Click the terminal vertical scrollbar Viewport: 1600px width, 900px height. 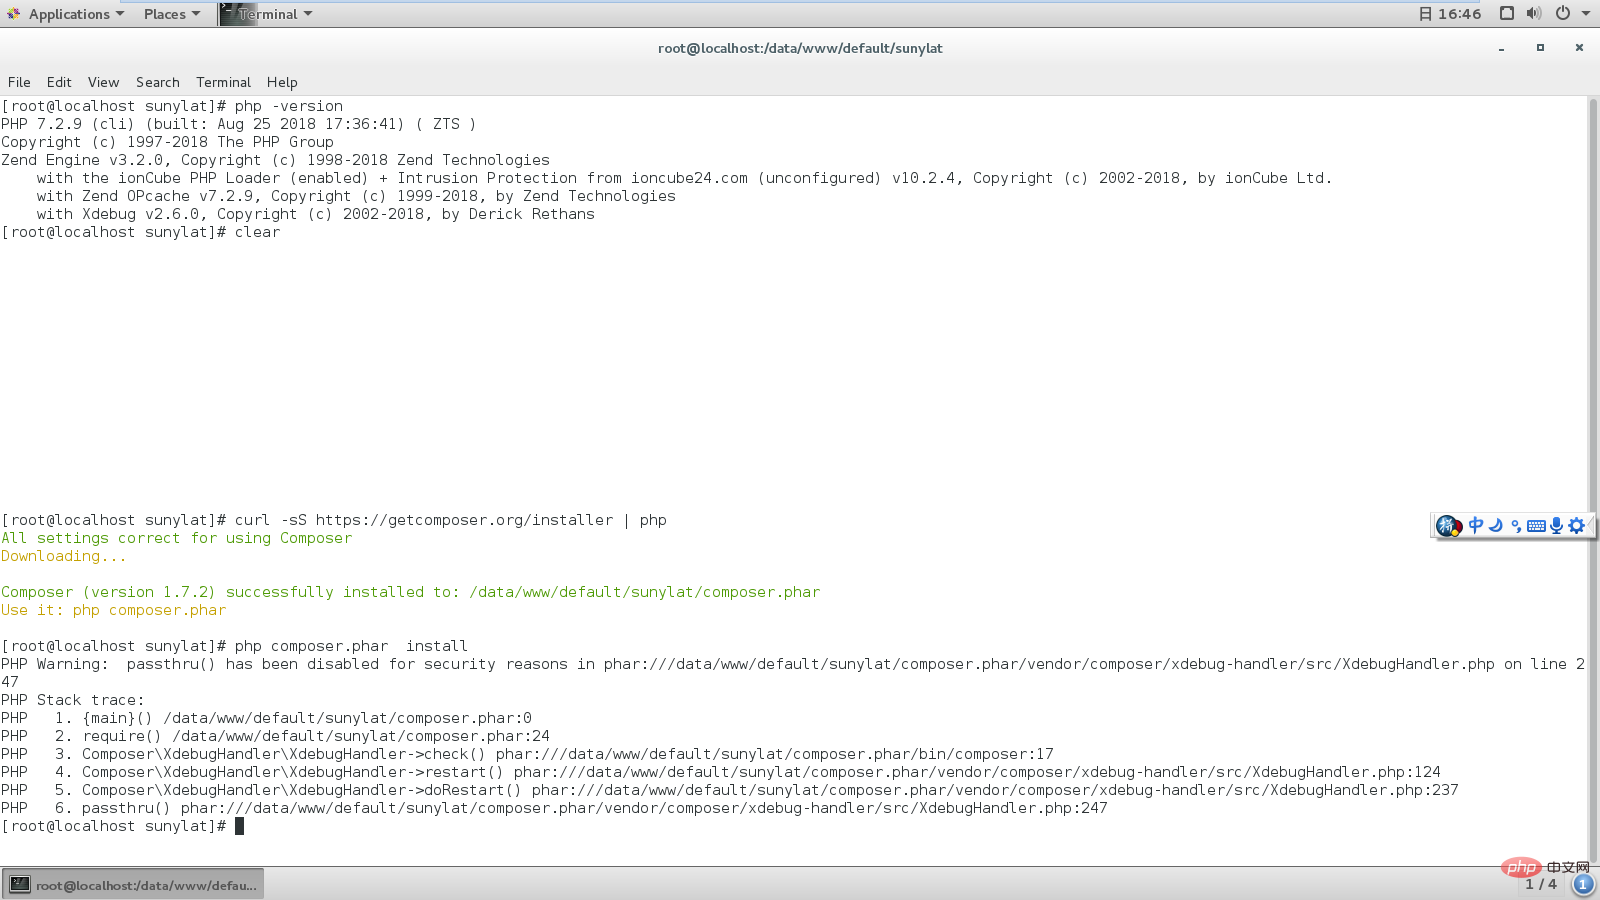pyautogui.click(x=1593, y=480)
